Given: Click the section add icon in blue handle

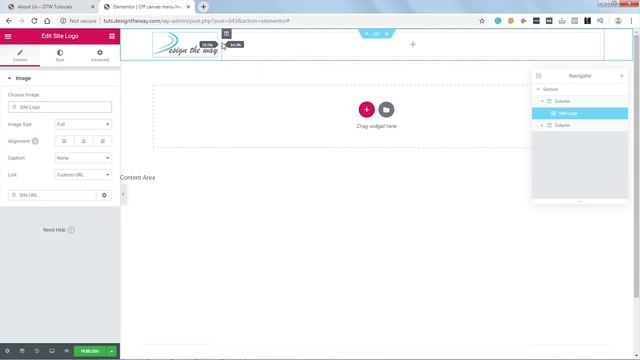Looking at the screenshot, I should [x=367, y=33].
